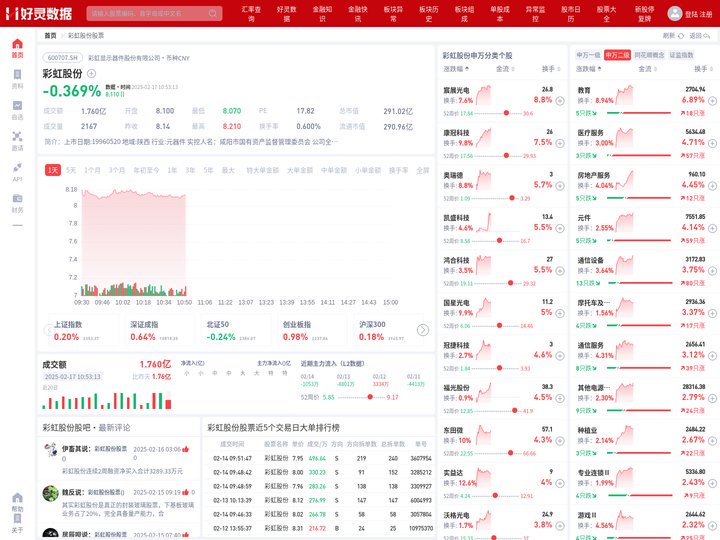This screenshot has width=720, height=540.
Task: Add 康冠科技 with its plus icon
Action: point(560,143)
